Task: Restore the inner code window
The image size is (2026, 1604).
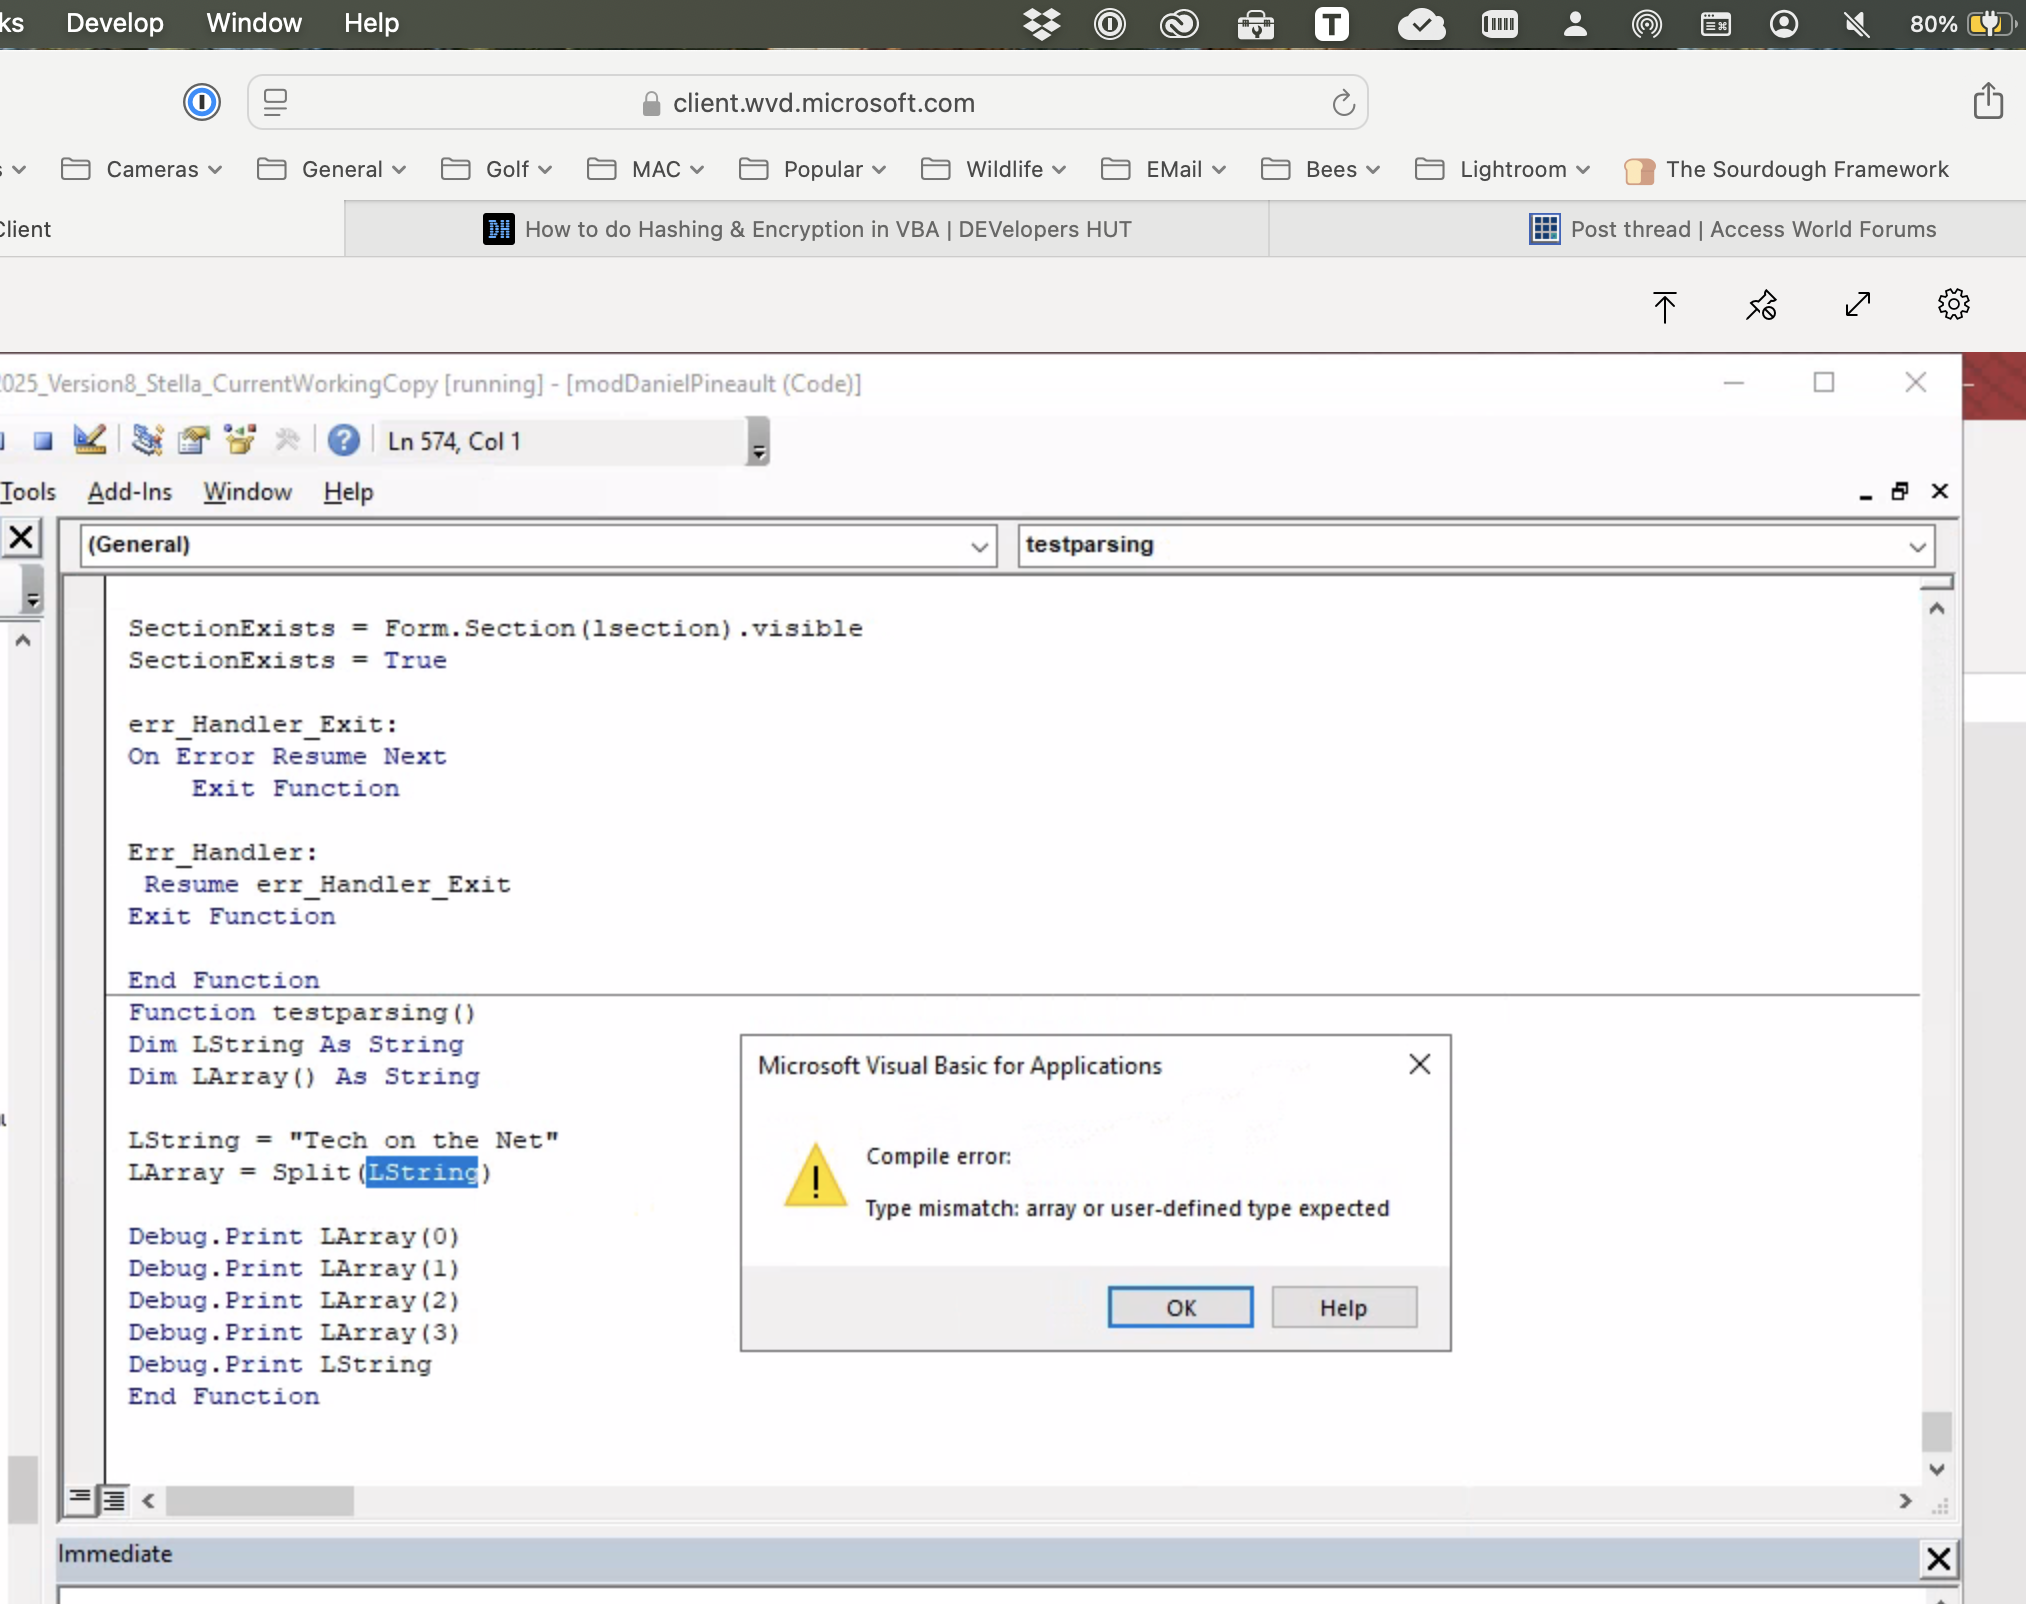Action: 1900,491
